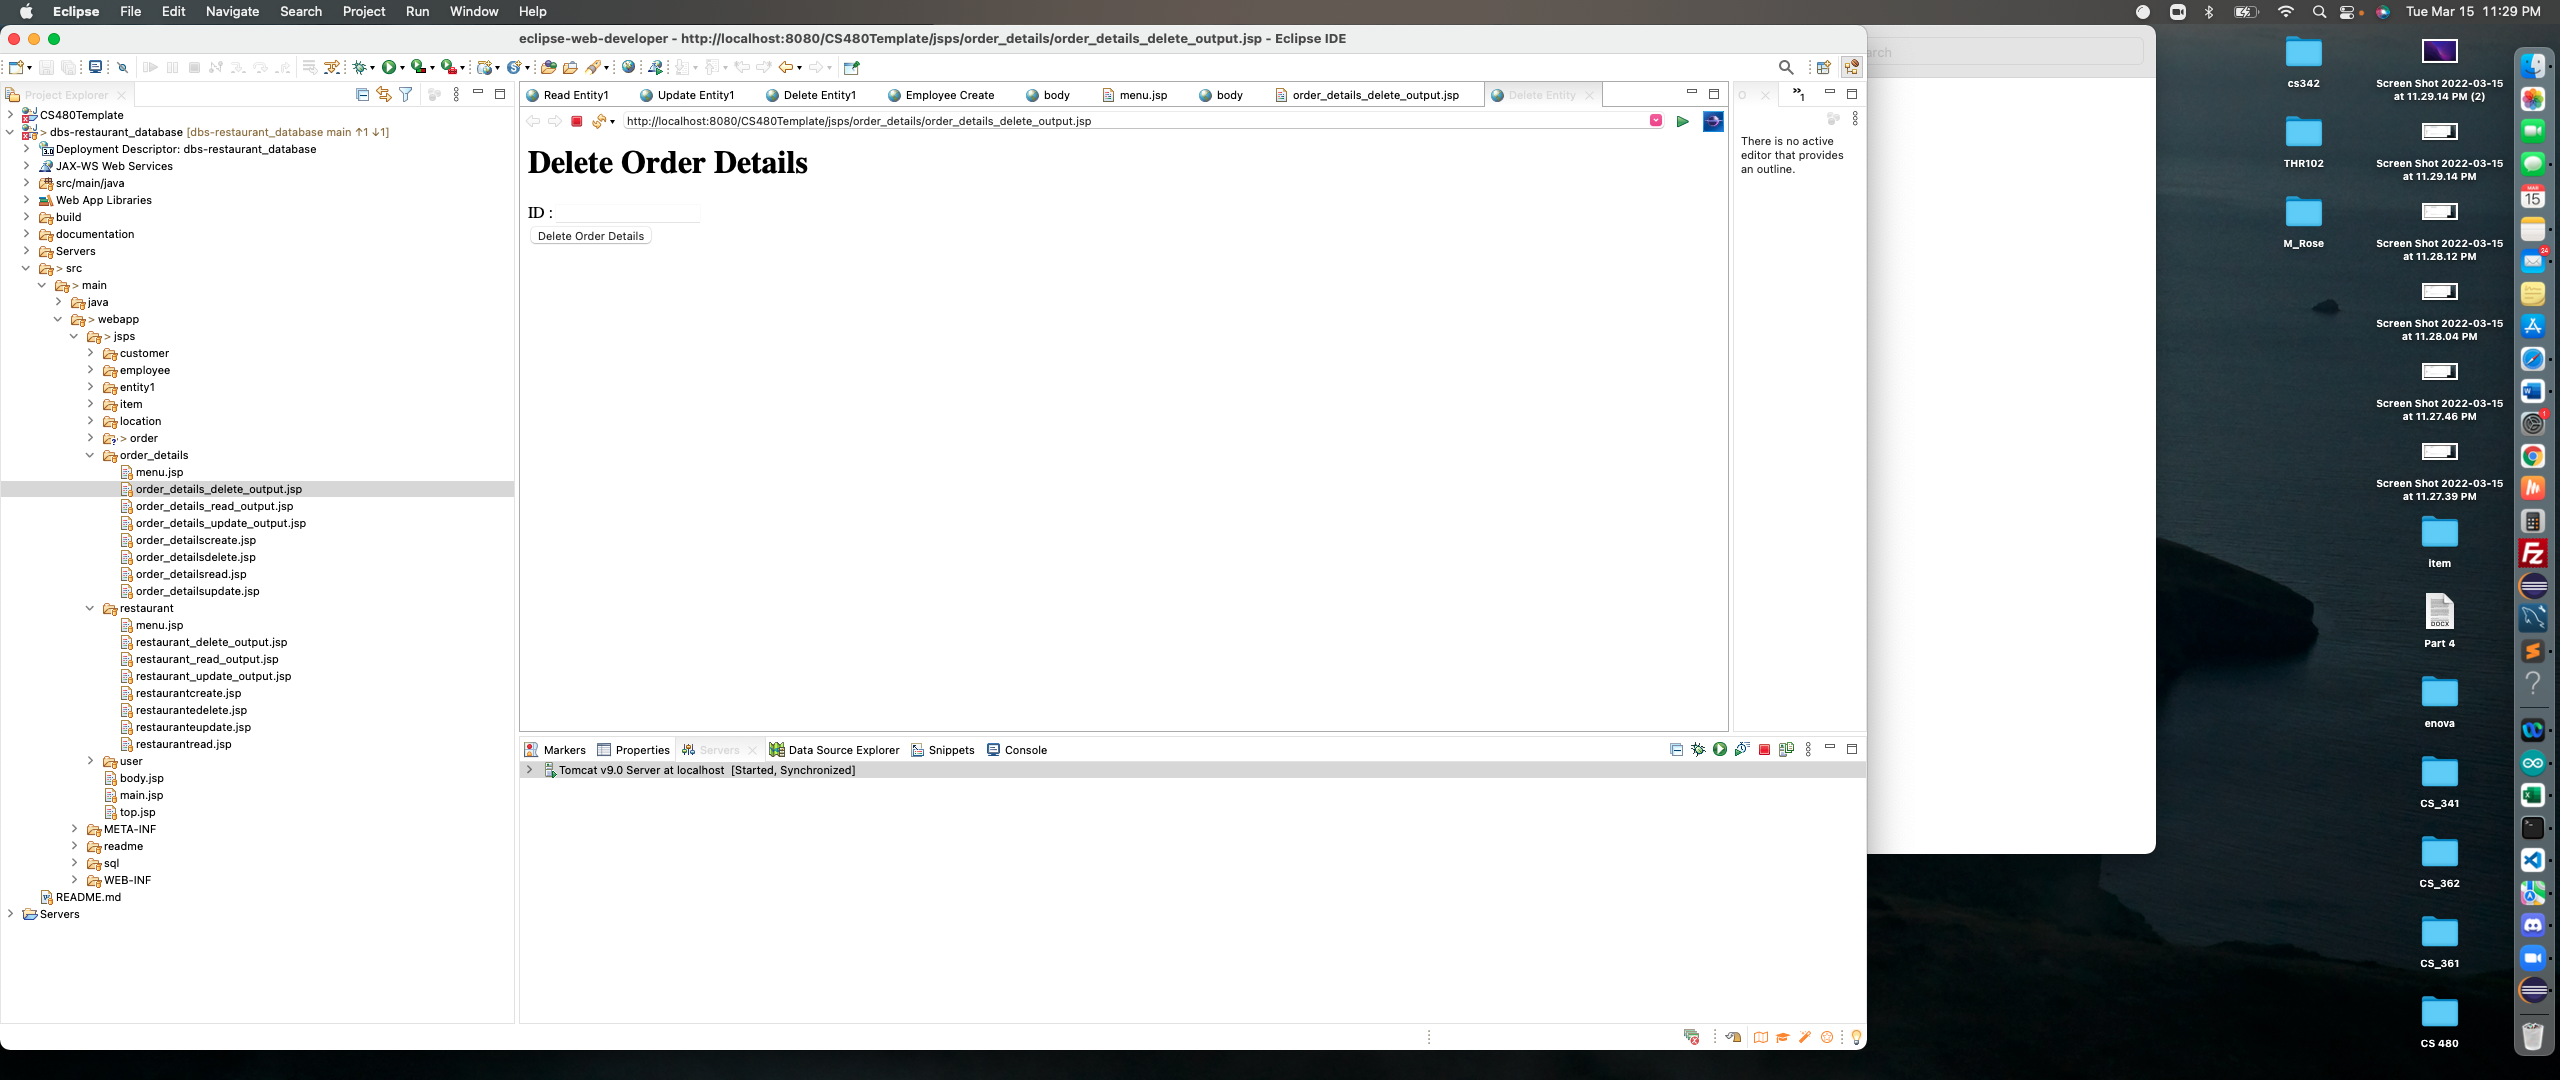
Task: Open URL history dropdown in browser bar
Action: click(1655, 121)
